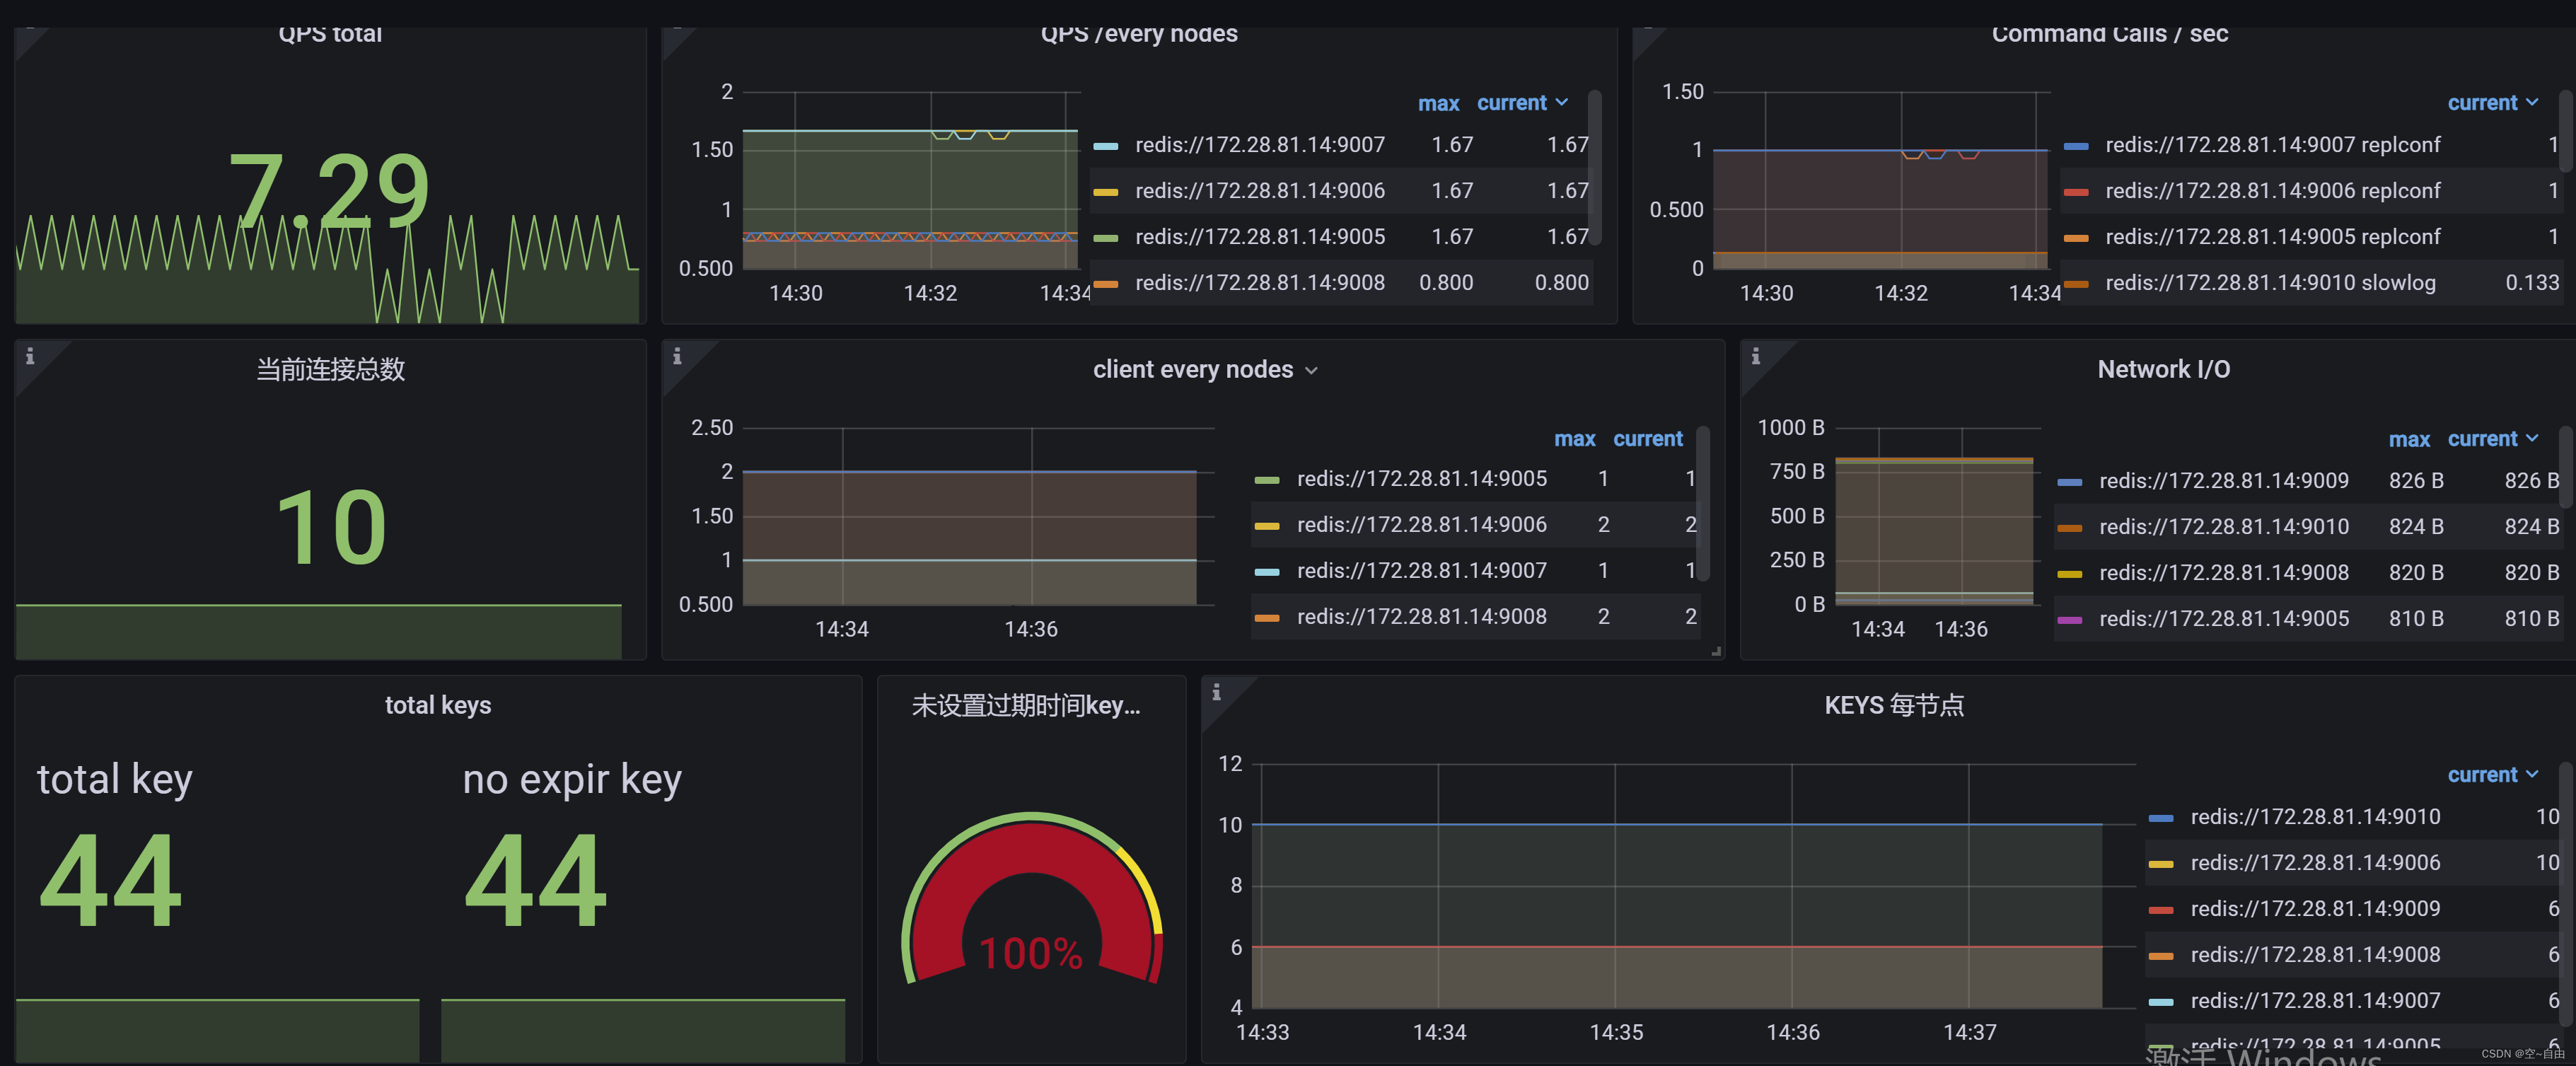Click info icon on Network I/O panel

[x=1755, y=356]
